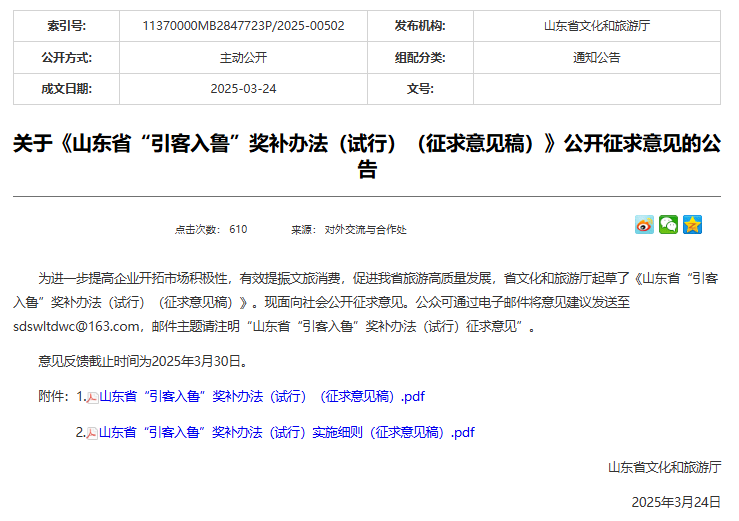
Task: Click the 组配分类 label cell
Action: 420,58
